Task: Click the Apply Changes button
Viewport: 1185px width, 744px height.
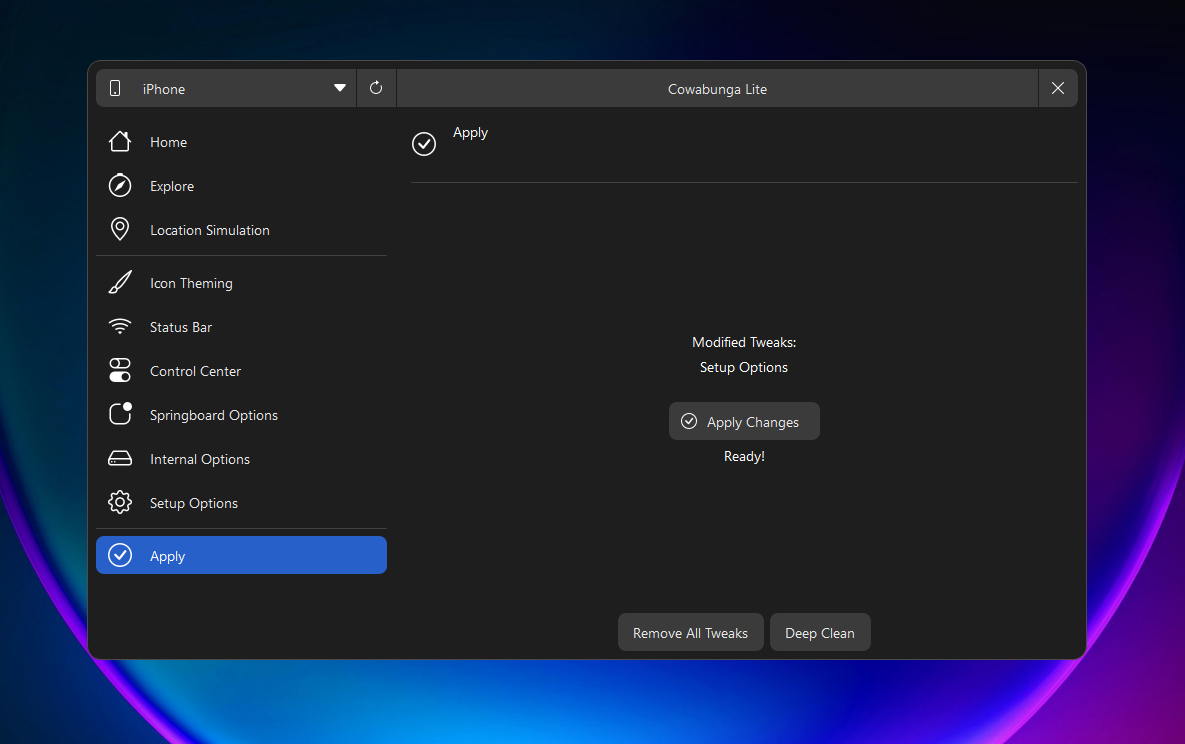Action: point(744,421)
